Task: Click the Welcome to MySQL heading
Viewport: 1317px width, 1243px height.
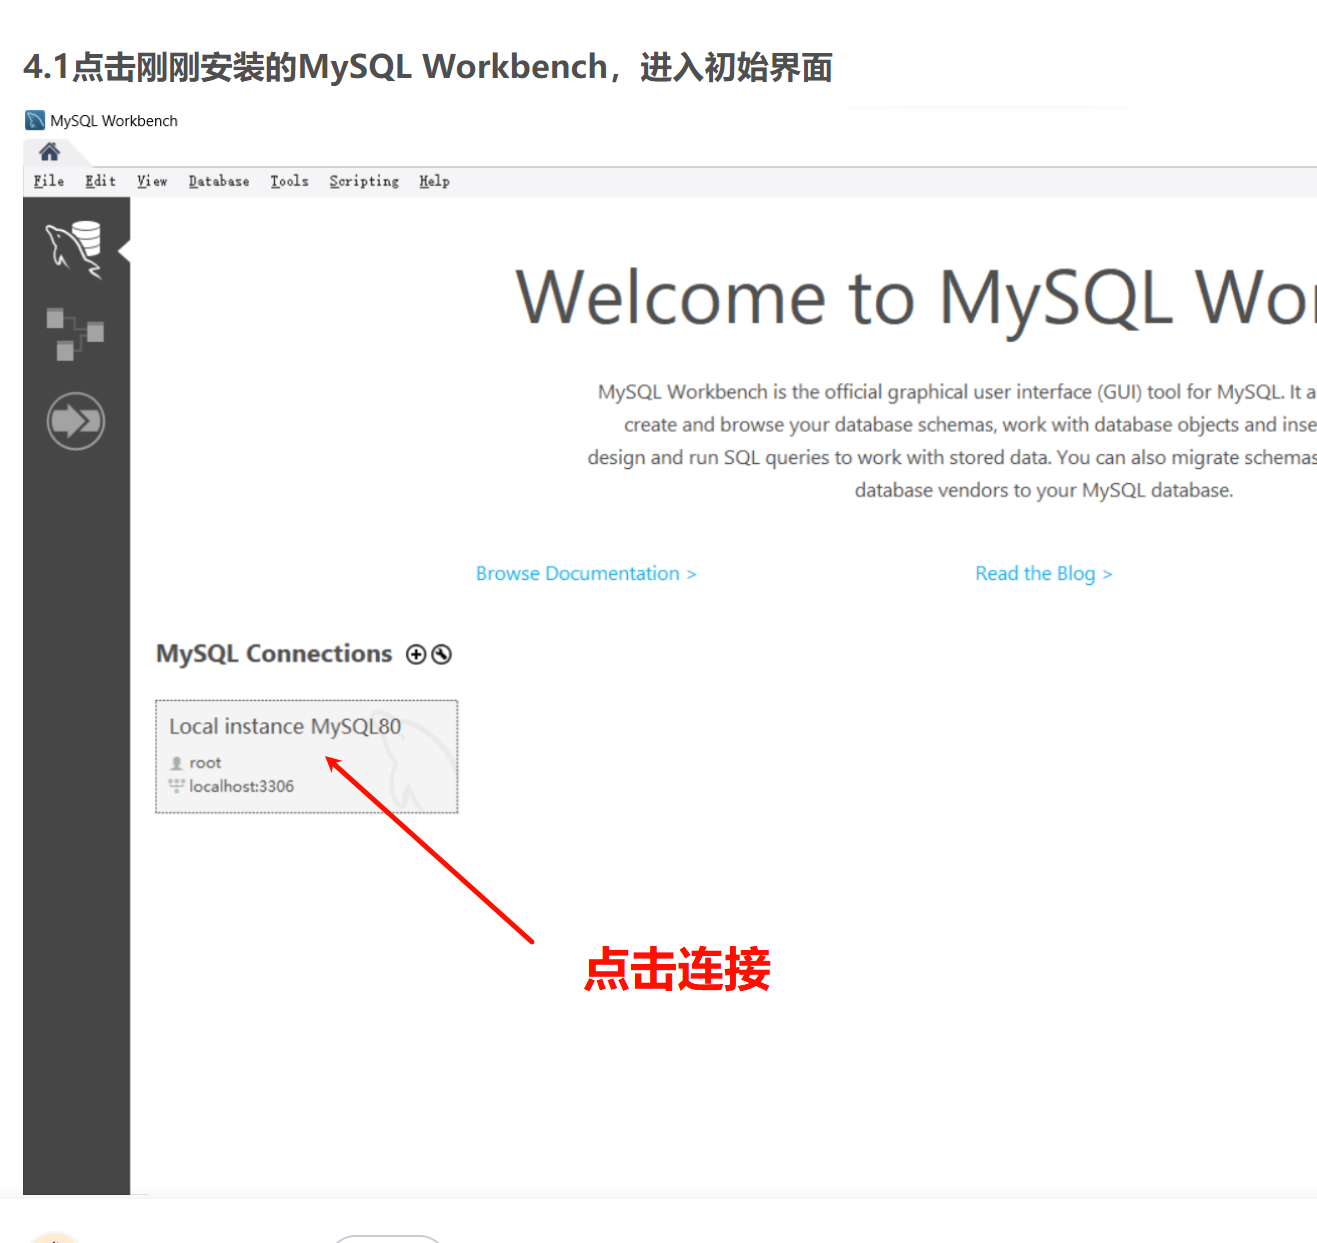Action: click(x=915, y=298)
